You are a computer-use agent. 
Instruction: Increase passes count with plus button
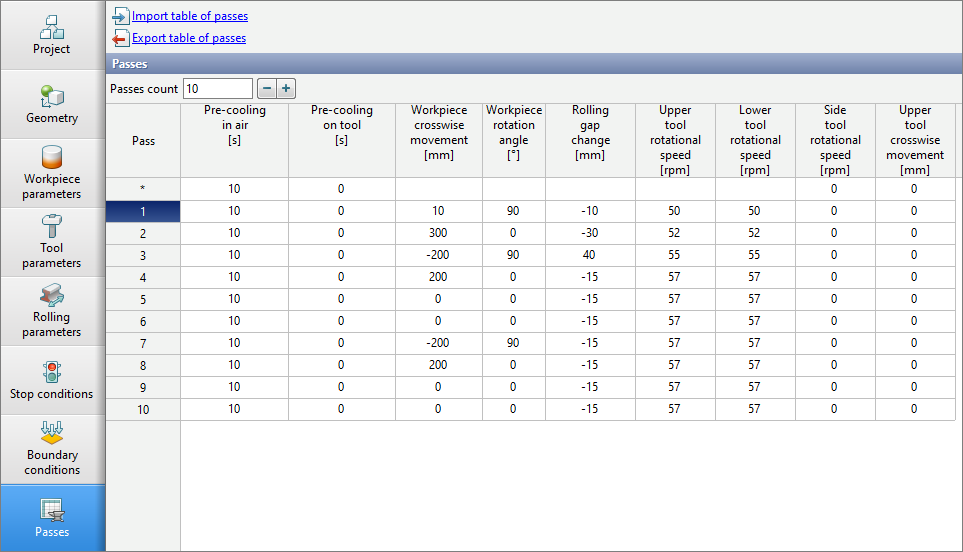286,88
